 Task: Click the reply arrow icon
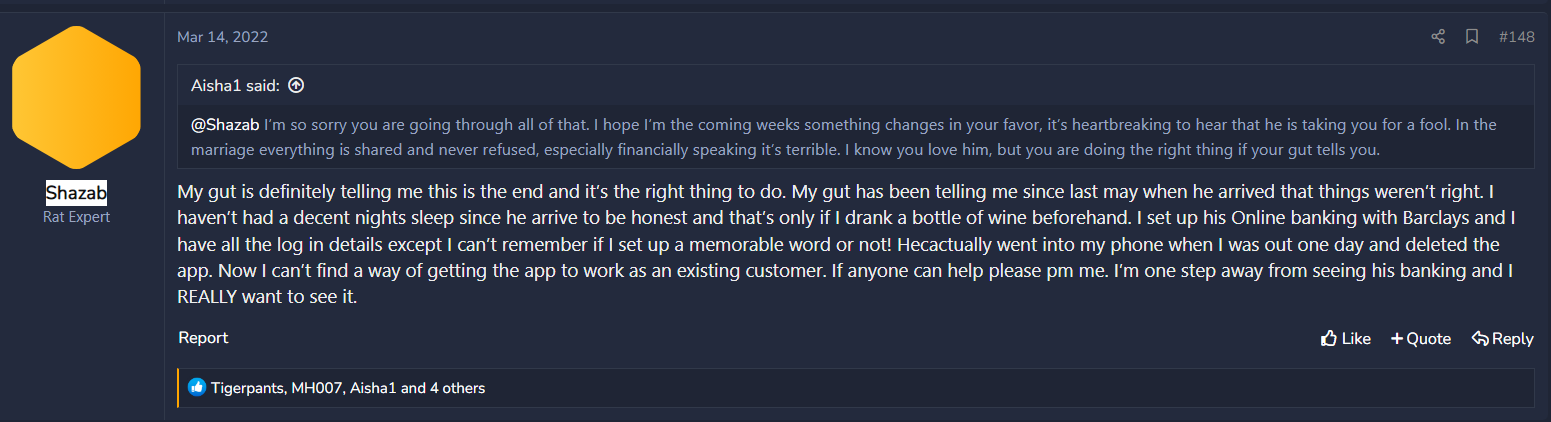pyautogui.click(x=1480, y=339)
